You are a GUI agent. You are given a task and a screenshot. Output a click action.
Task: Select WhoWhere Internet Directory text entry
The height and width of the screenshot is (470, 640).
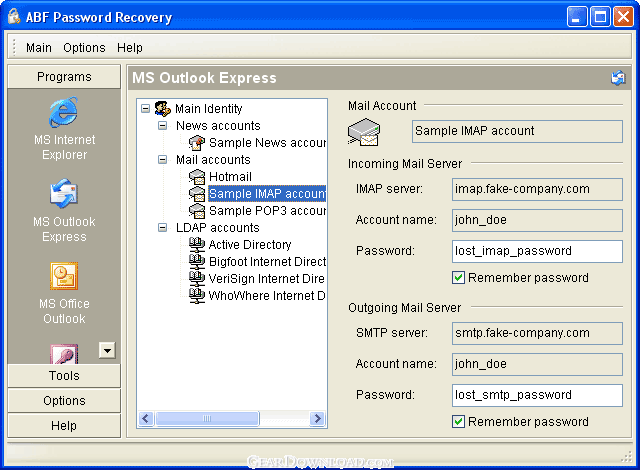(267, 295)
